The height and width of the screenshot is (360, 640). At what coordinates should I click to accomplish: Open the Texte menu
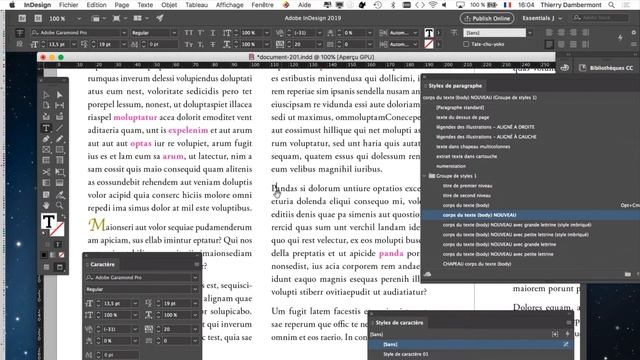[x=145, y=5]
